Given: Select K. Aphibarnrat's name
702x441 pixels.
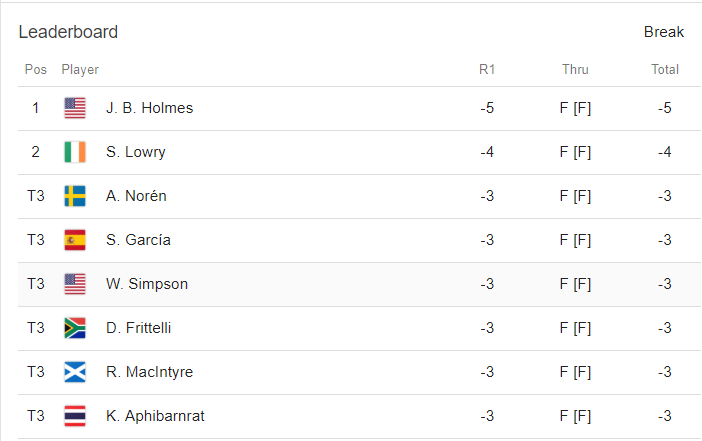Looking at the screenshot, I should [x=155, y=416].
